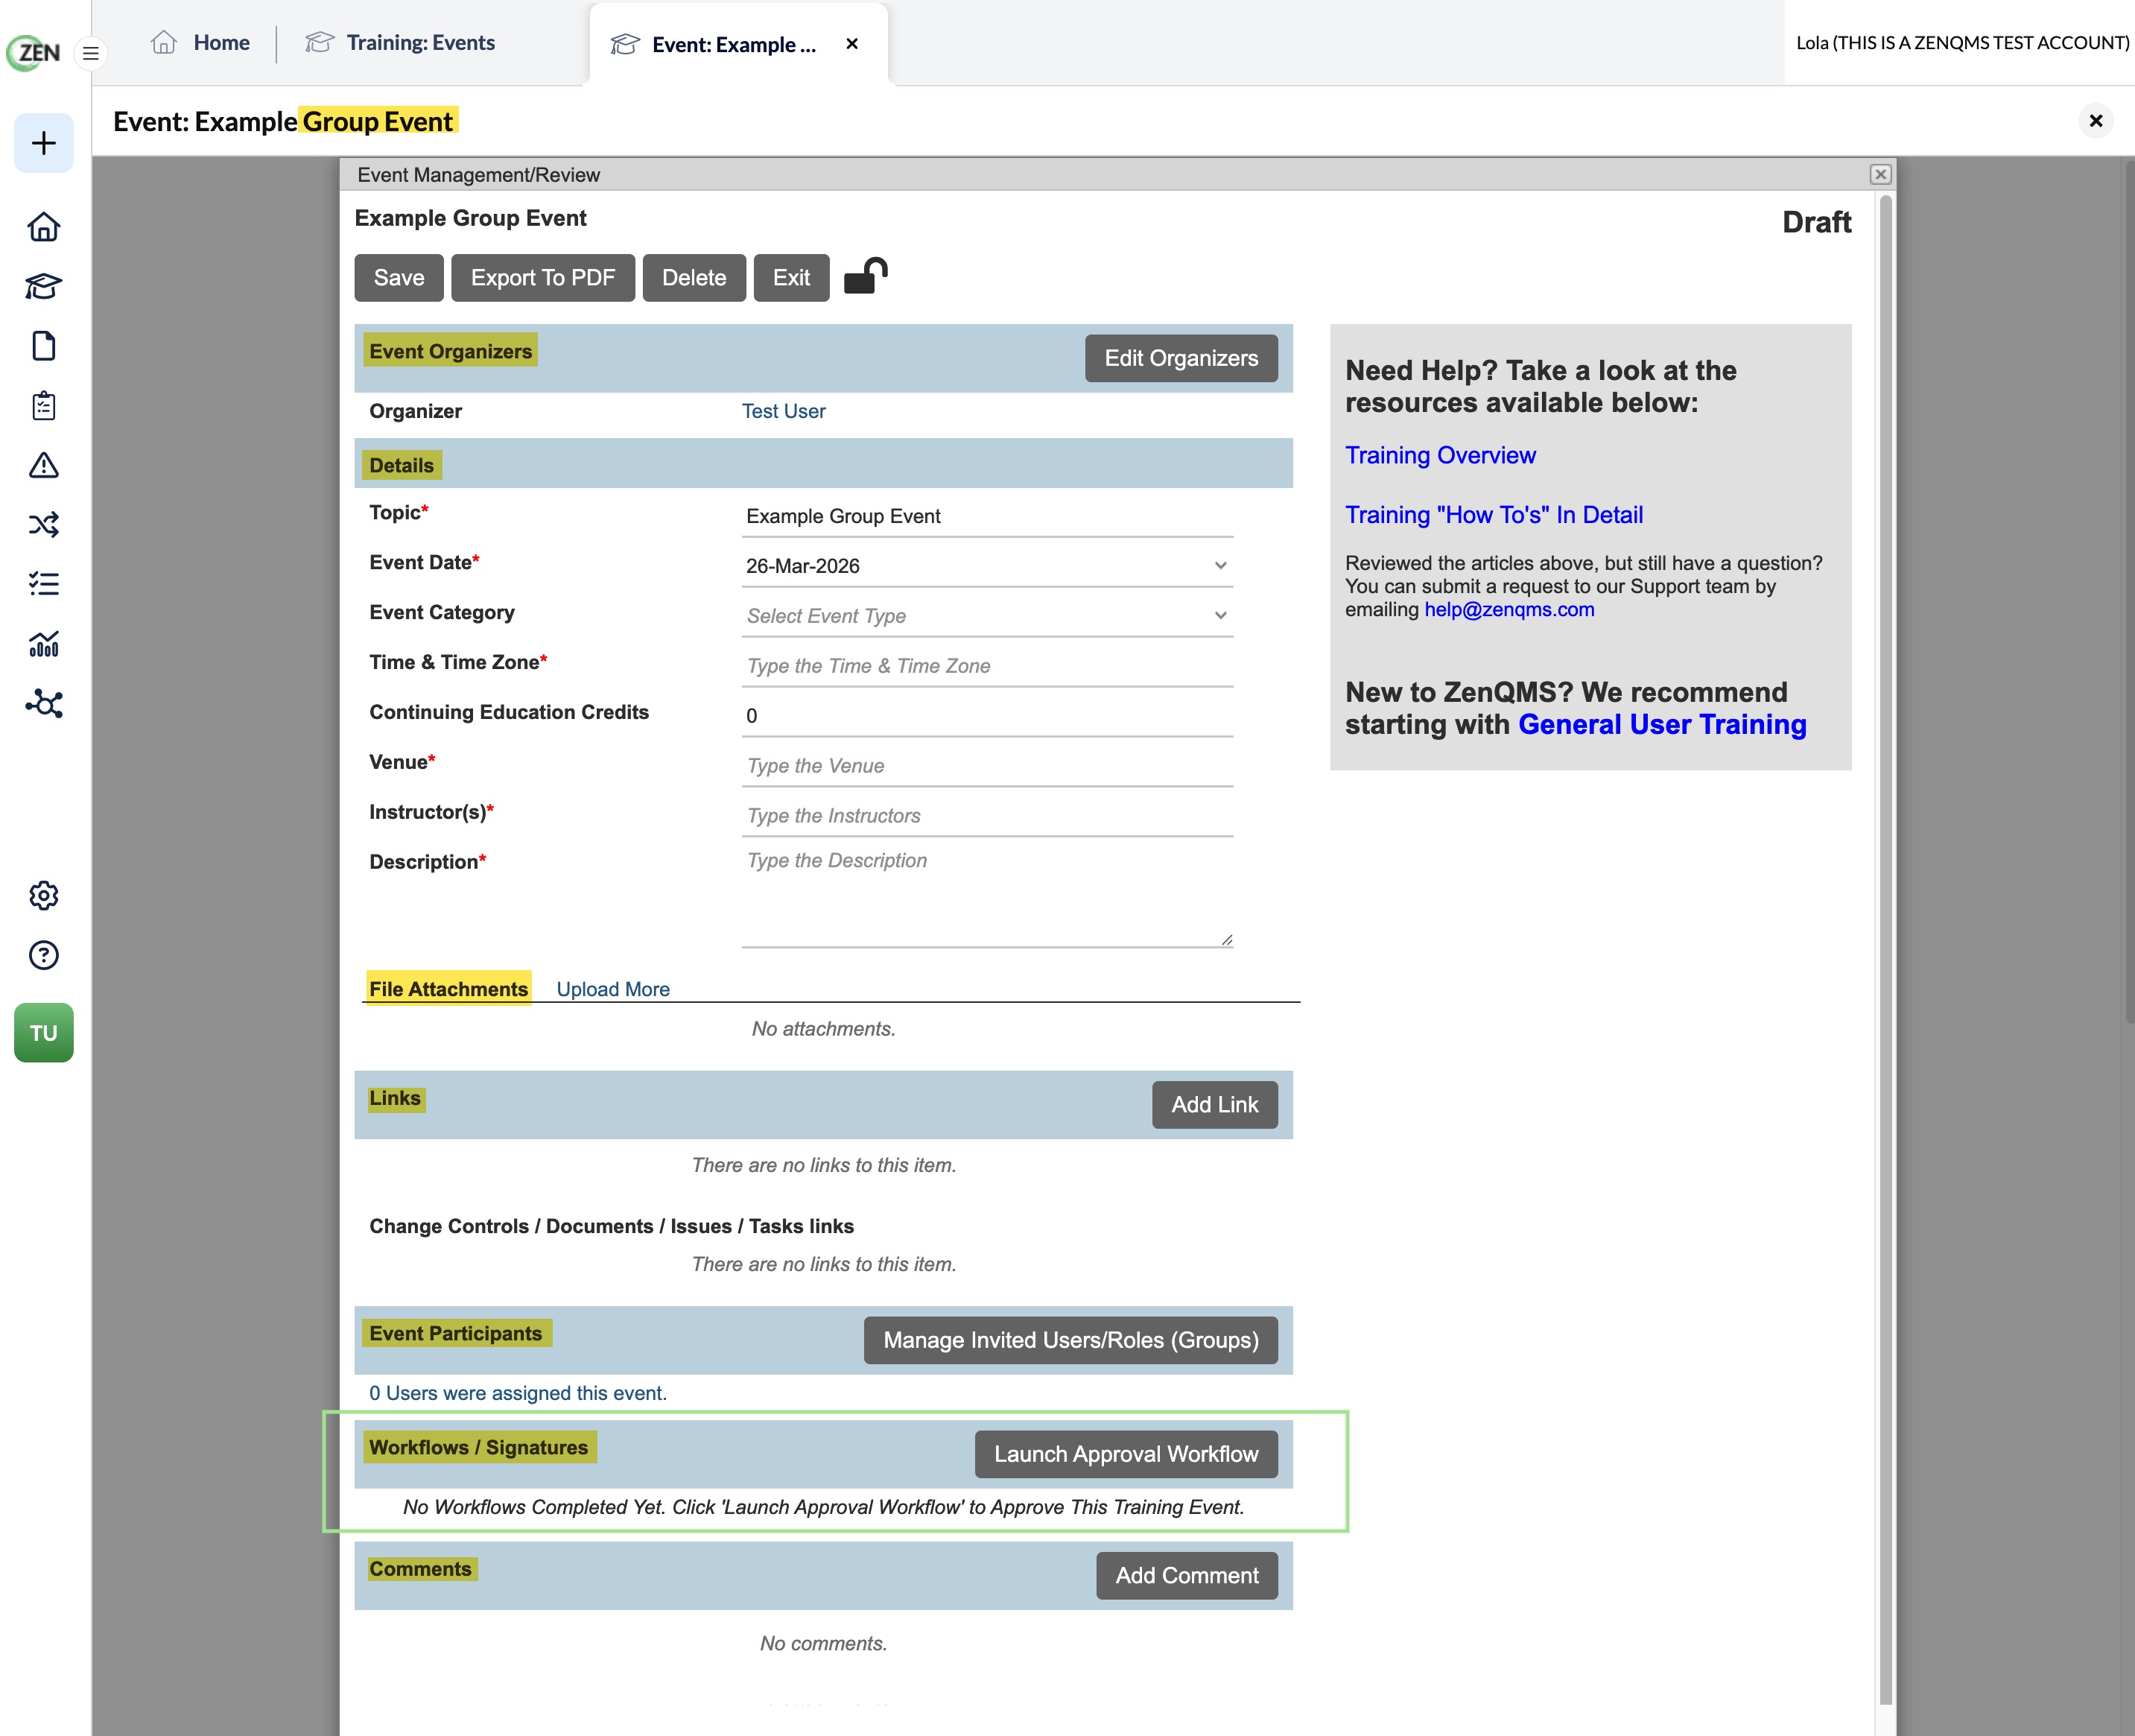Click the help@zenqms.com email link
The image size is (2135, 1736).
1509,609
